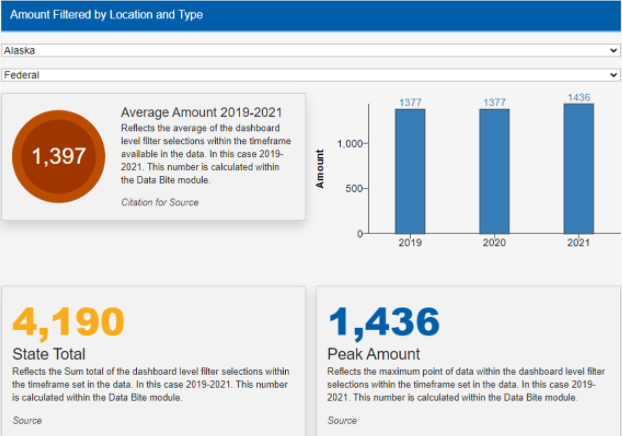622x436 pixels.
Task: Click the orange 1,397 average circle
Action: [x=58, y=157]
